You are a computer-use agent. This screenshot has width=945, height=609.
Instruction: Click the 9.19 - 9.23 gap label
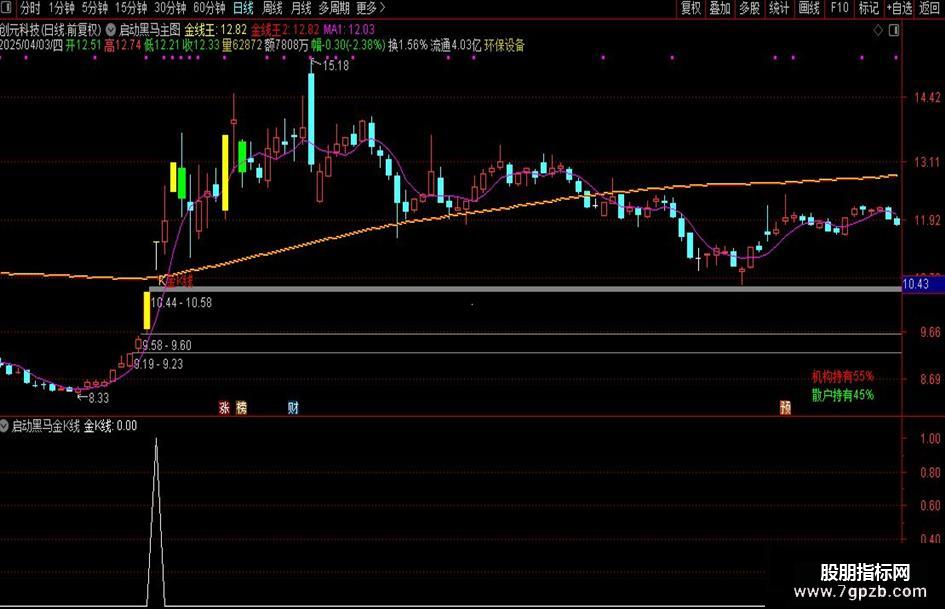tap(159, 364)
